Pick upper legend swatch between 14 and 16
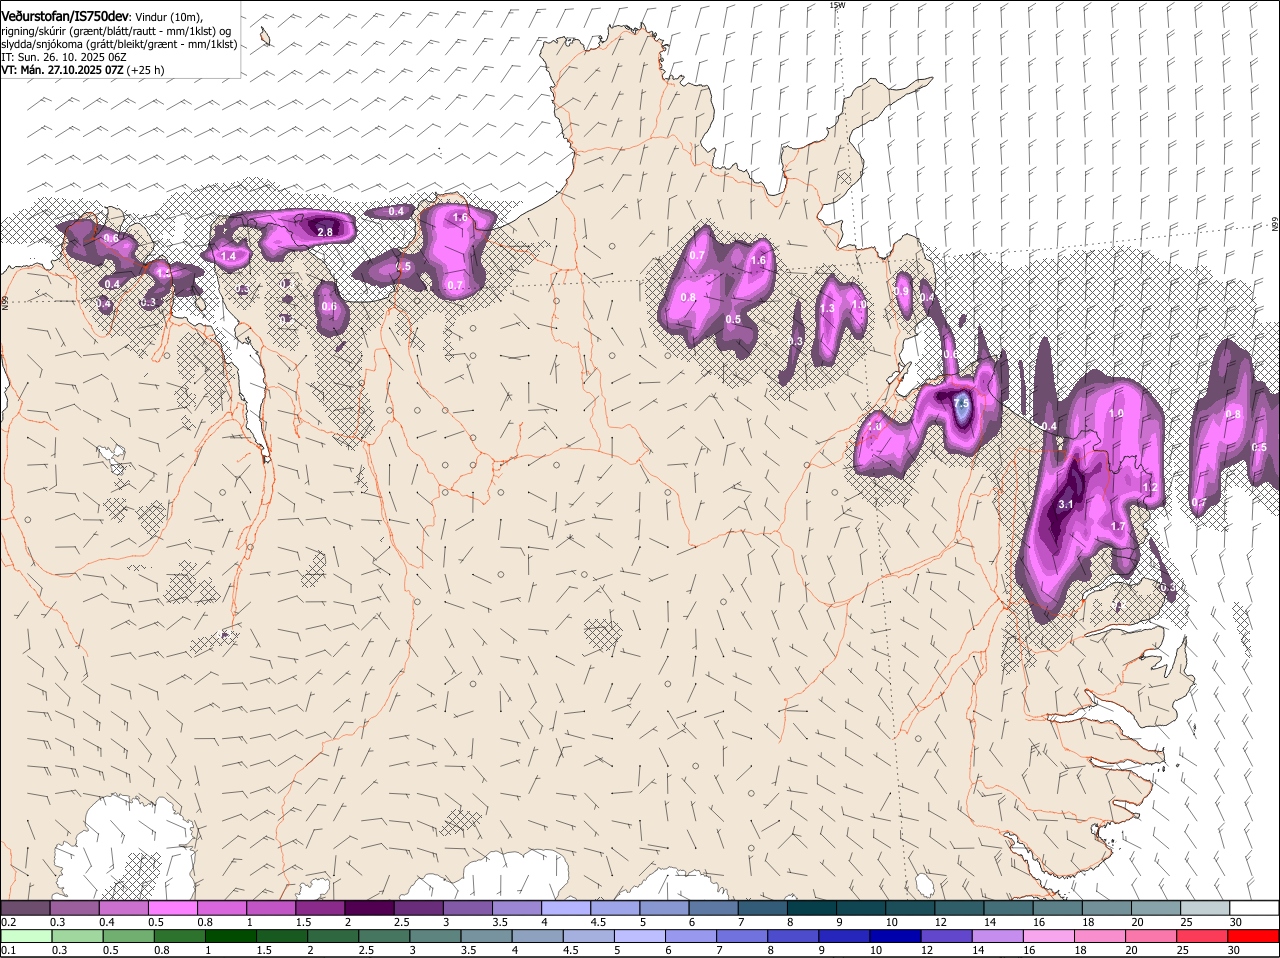Viewport: 1280px width, 958px height. (x=1008, y=907)
